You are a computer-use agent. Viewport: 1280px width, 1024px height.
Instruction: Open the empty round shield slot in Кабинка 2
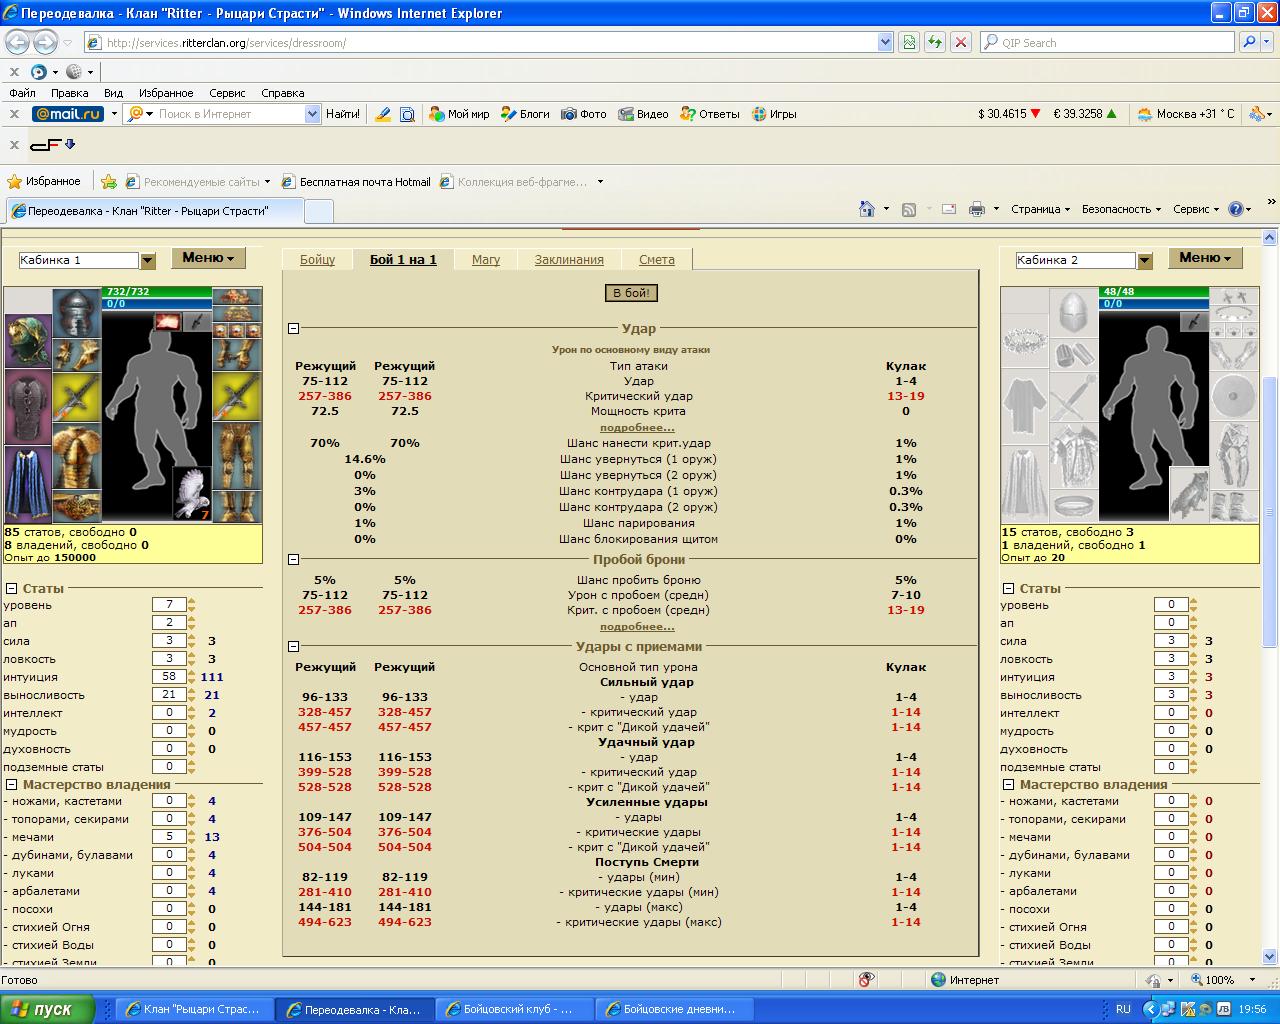[x=1234, y=394]
